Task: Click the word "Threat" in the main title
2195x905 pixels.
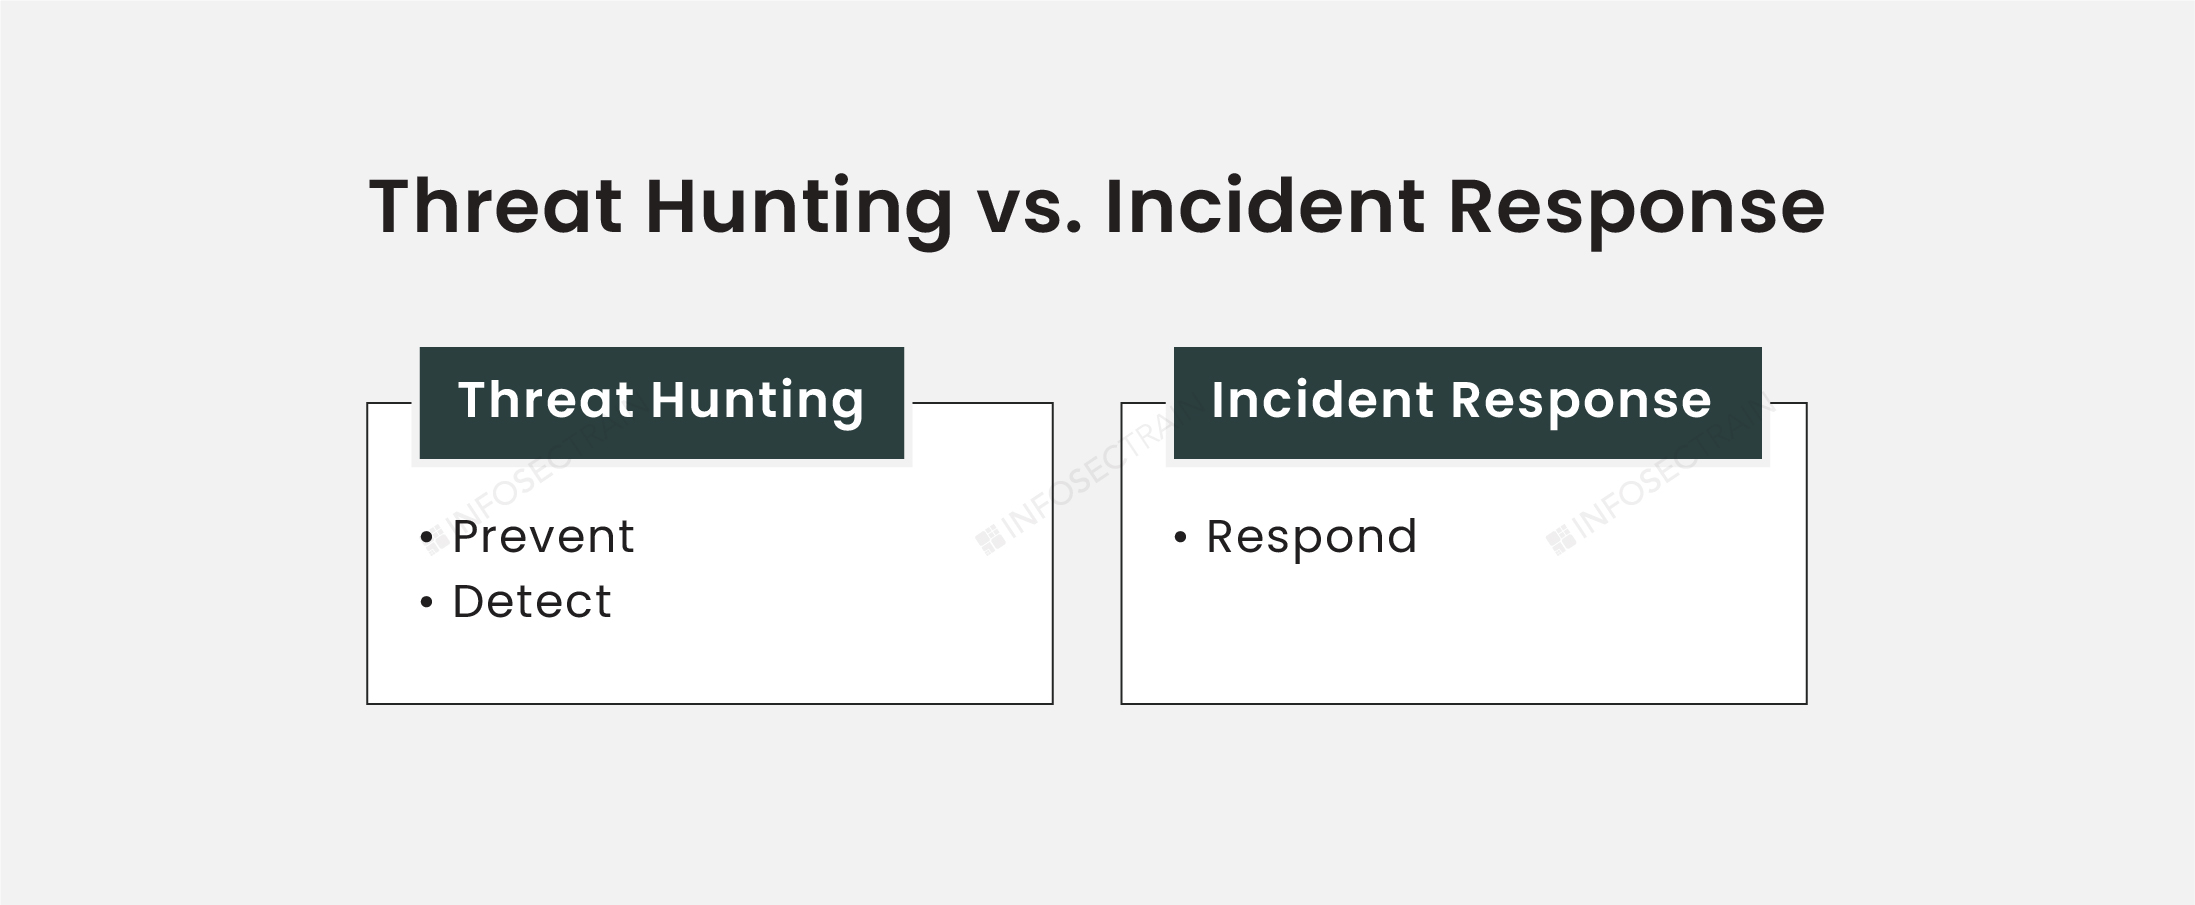Action: coord(496,207)
